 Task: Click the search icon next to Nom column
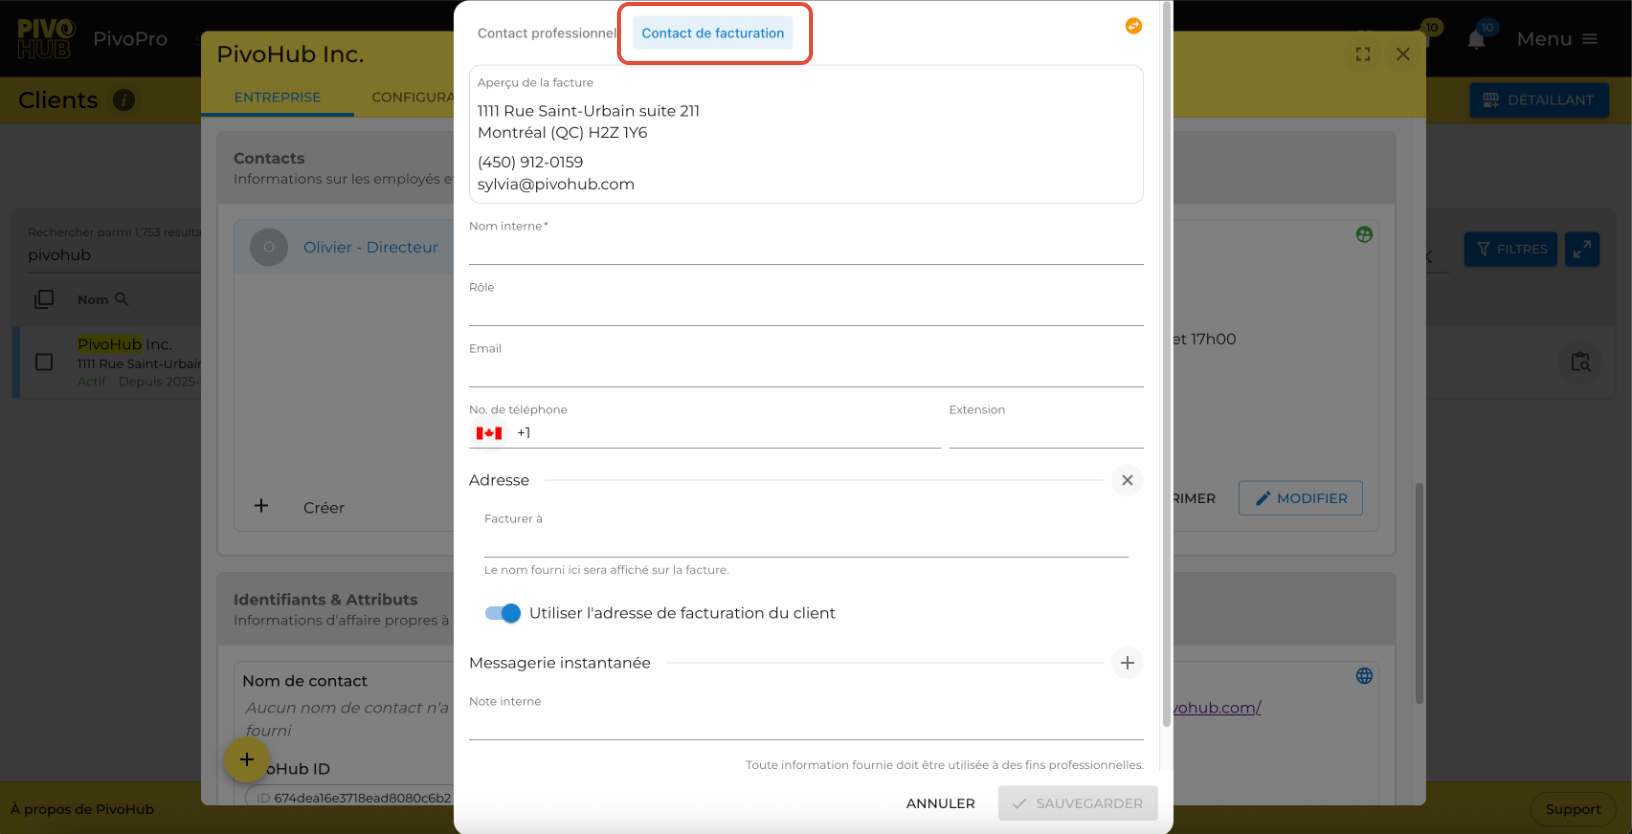tap(122, 299)
